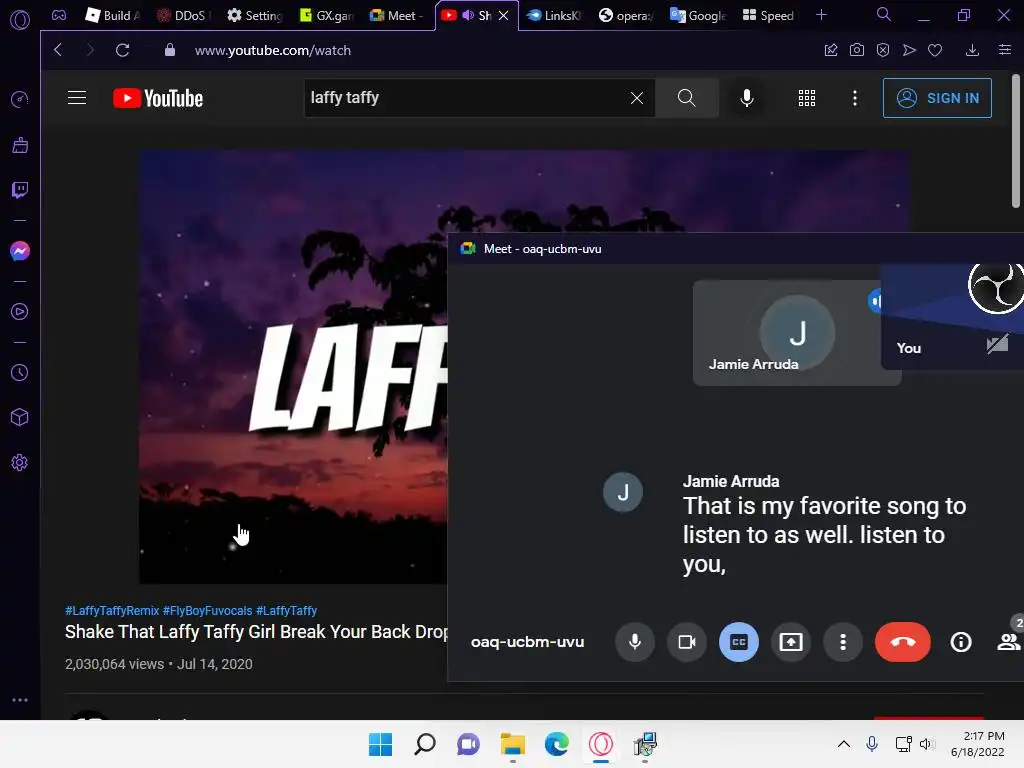Open meeting details info icon
Screen dimensions: 1024x768
coord(961,642)
